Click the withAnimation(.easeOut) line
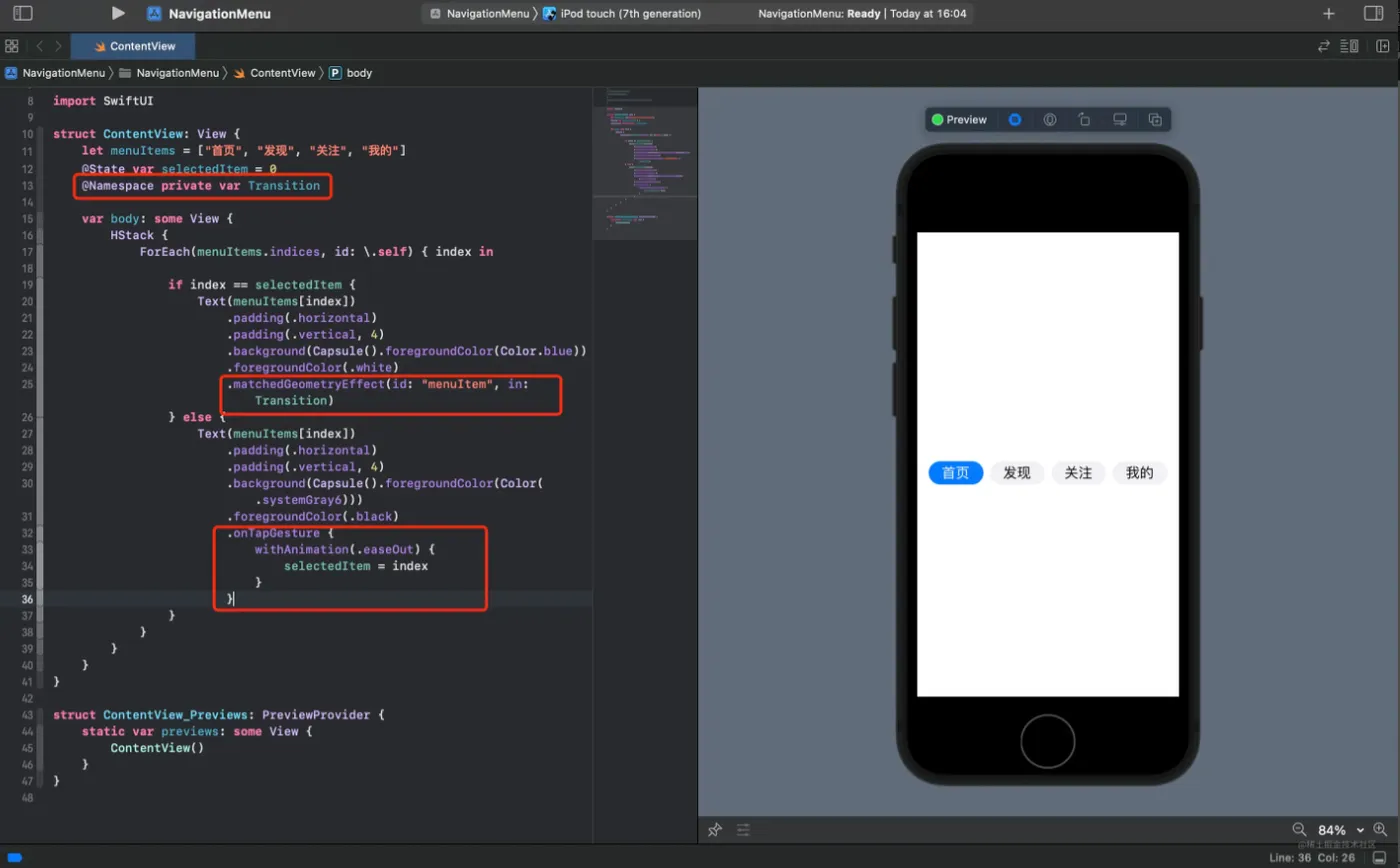This screenshot has width=1400, height=868. coord(346,550)
